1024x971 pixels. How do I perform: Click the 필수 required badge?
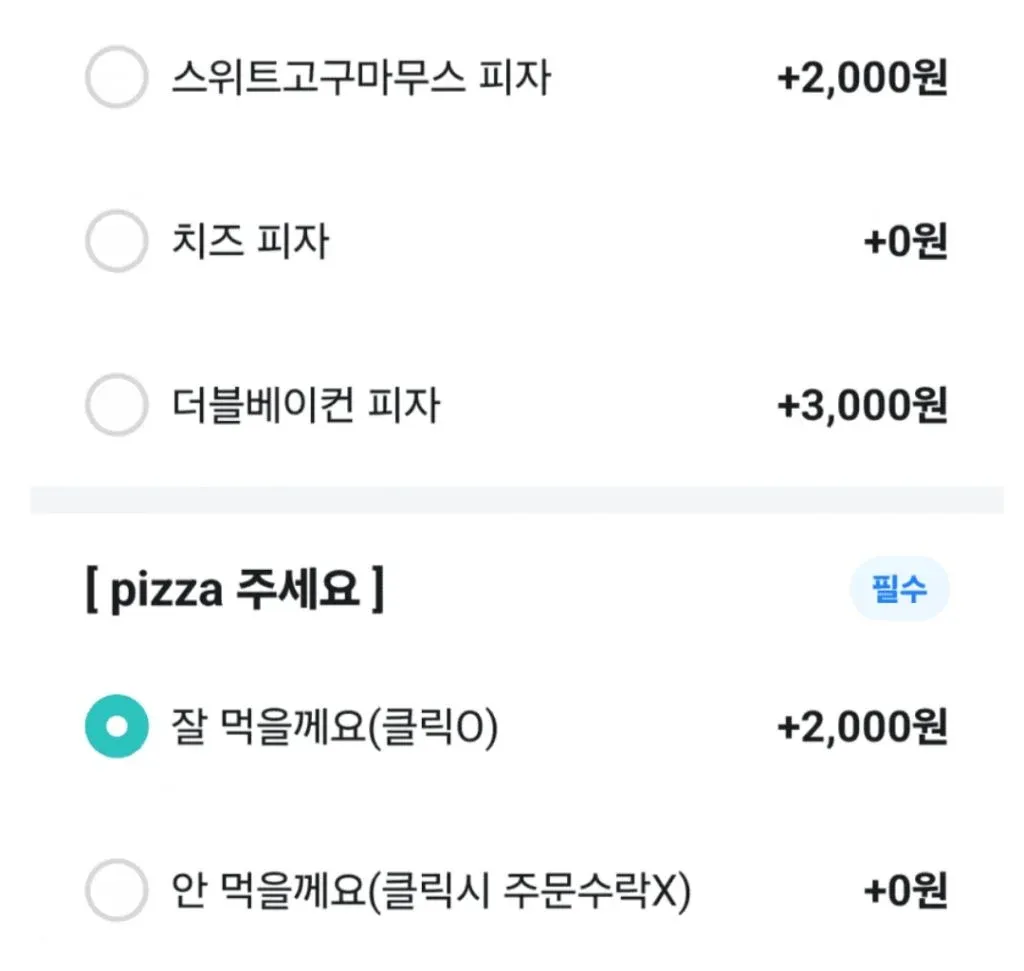pyautogui.click(x=898, y=589)
